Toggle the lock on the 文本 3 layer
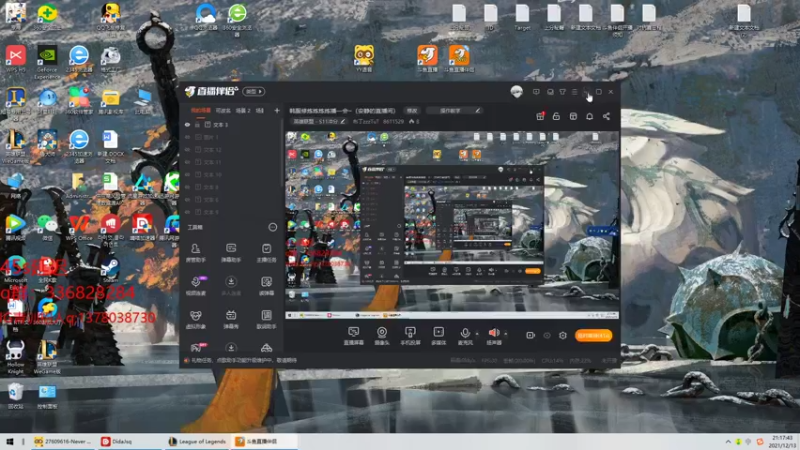Image resolution: width=800 pixels, height=450 pixels. pyautogui.click(x=197, y=124)
